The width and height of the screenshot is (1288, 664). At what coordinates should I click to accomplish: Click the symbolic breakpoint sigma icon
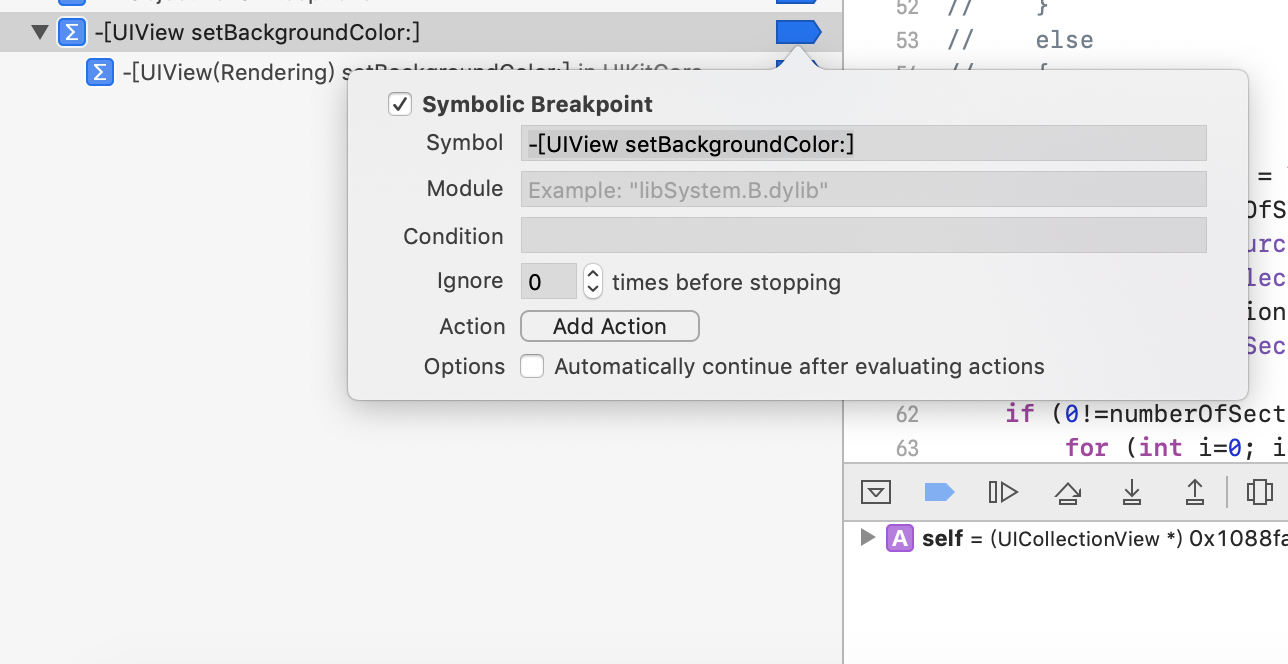coord(71,32)
